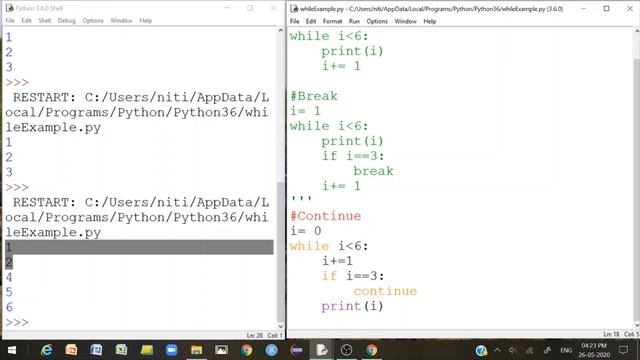Click the editor window scrollbar thumb
The height and width of the screenshot is (360, 640).
pos(637,189)
